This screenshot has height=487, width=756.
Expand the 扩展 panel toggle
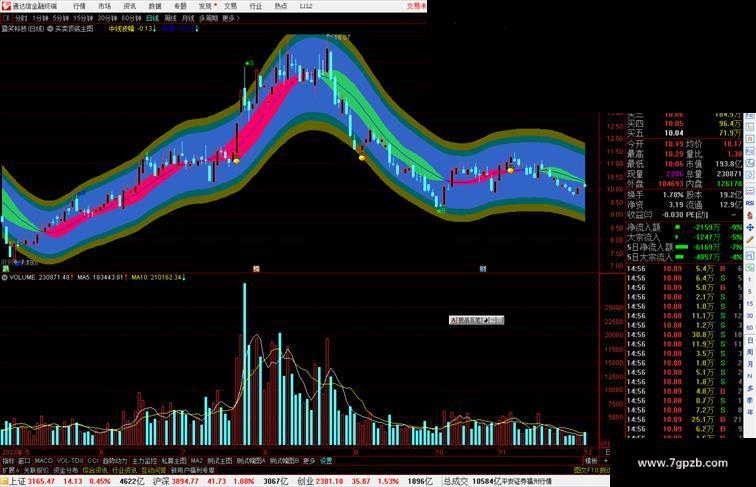[10, 470]
